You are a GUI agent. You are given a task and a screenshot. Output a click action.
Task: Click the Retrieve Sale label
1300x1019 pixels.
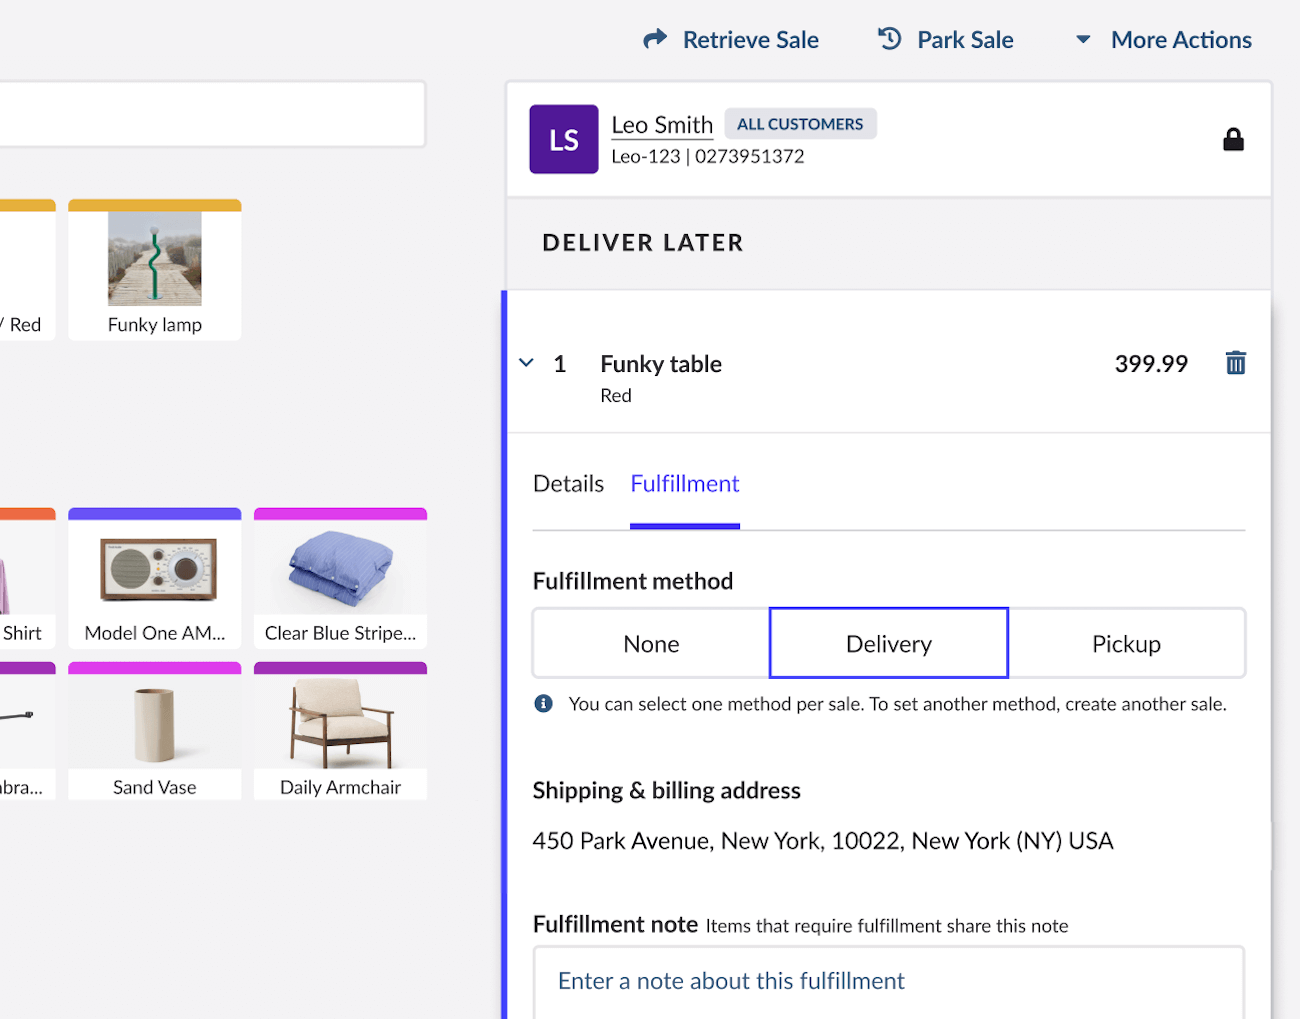pos(751,40)
